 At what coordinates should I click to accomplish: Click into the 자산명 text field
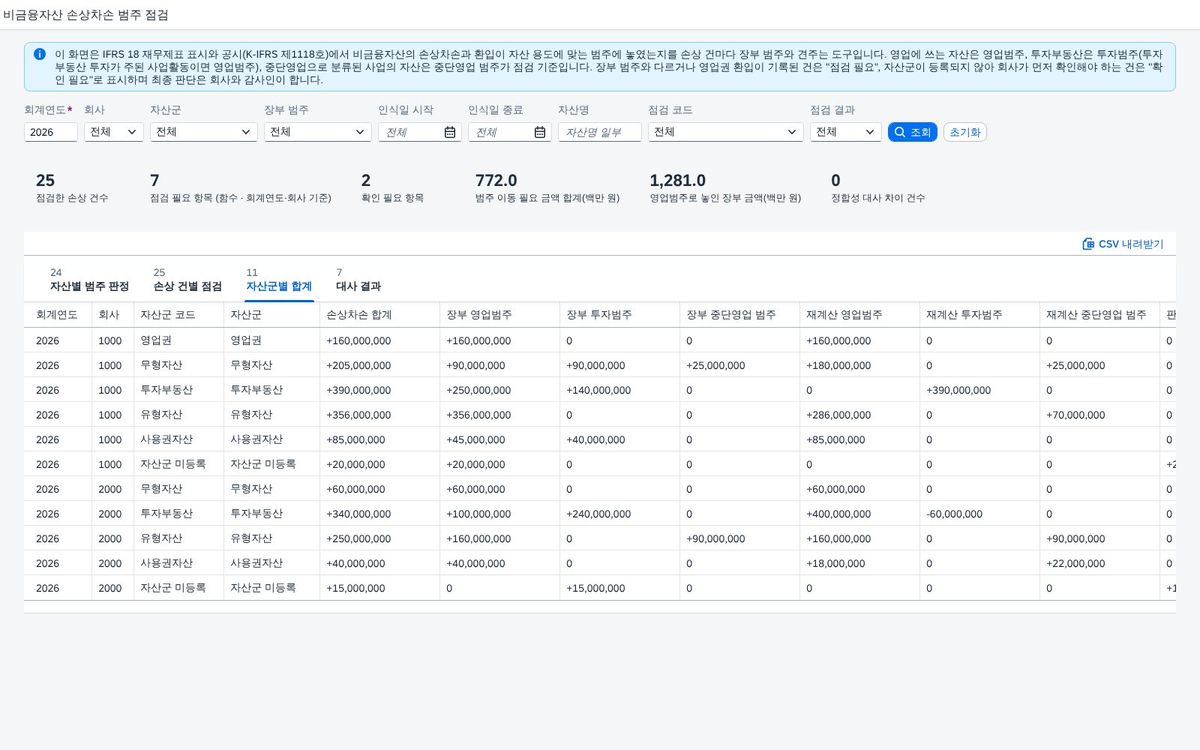[x=600, y=132]
